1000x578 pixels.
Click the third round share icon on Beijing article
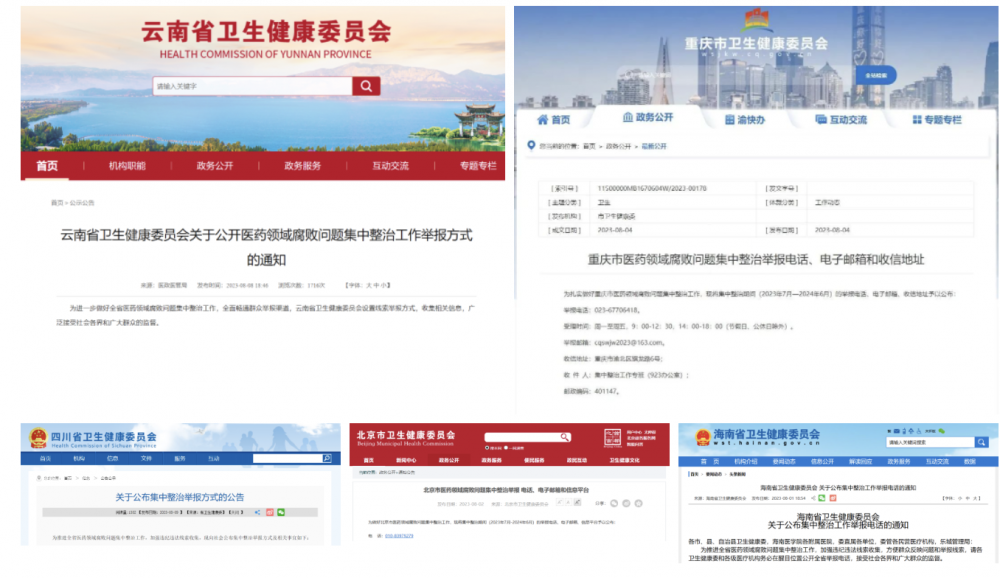[638, 503]
